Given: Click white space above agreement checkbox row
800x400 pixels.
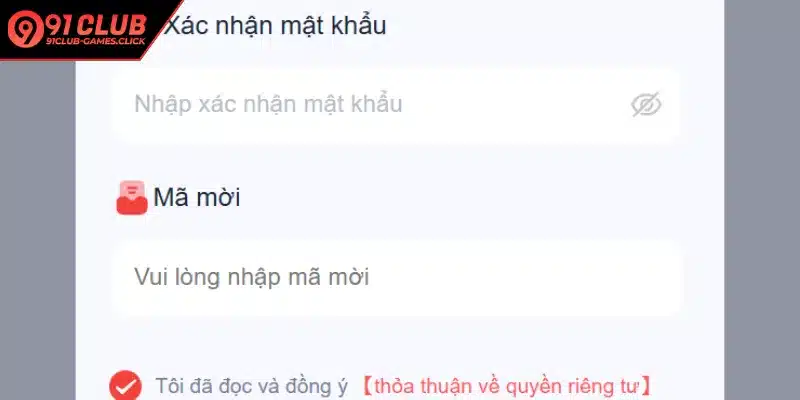Looking at the screenshot, I should 396,343.
